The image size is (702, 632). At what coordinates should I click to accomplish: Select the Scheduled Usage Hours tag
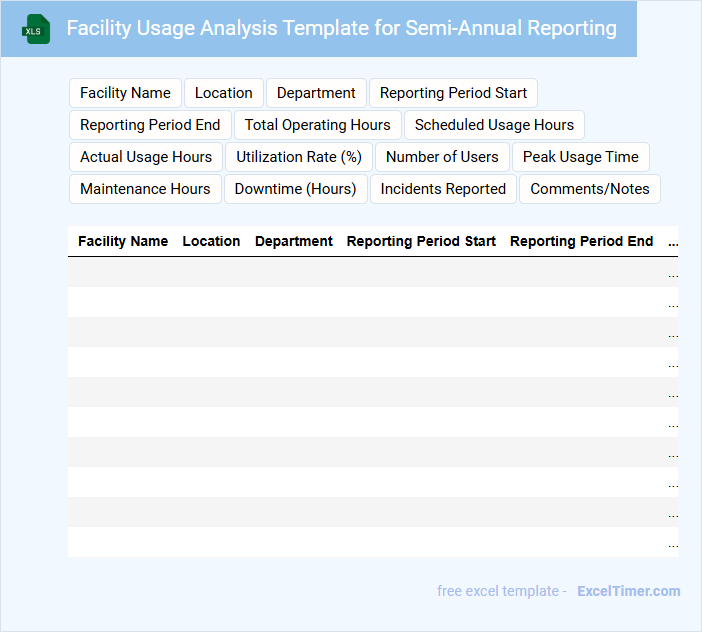tap(494, 125)
